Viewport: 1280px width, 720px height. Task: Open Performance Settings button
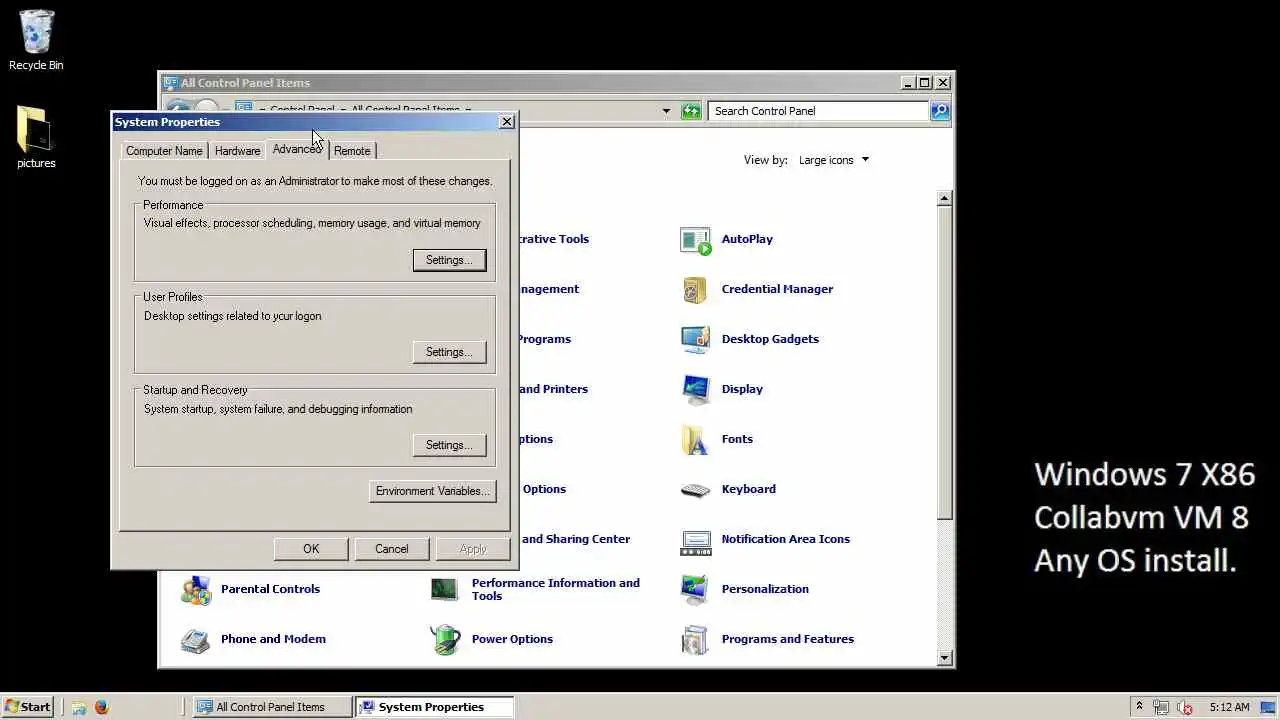click(449, 260)
